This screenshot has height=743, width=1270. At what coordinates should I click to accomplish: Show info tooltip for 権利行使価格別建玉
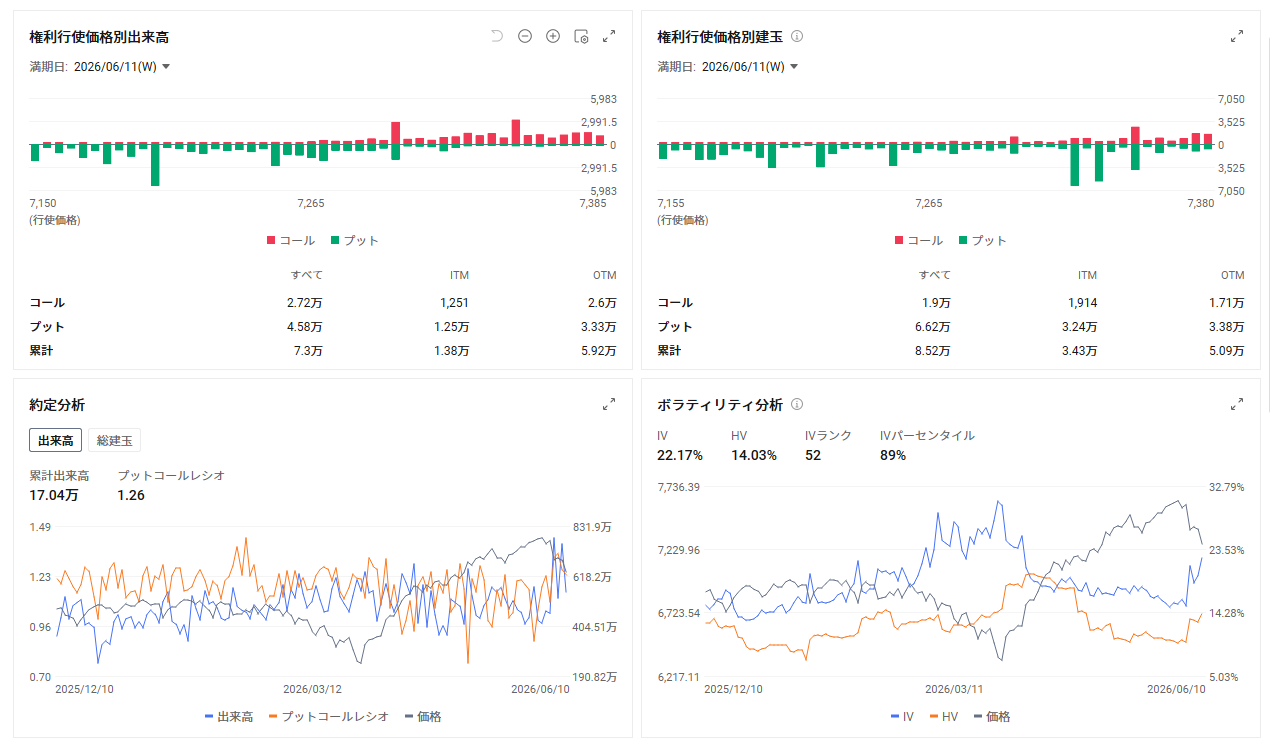click(x=797, y=36)
